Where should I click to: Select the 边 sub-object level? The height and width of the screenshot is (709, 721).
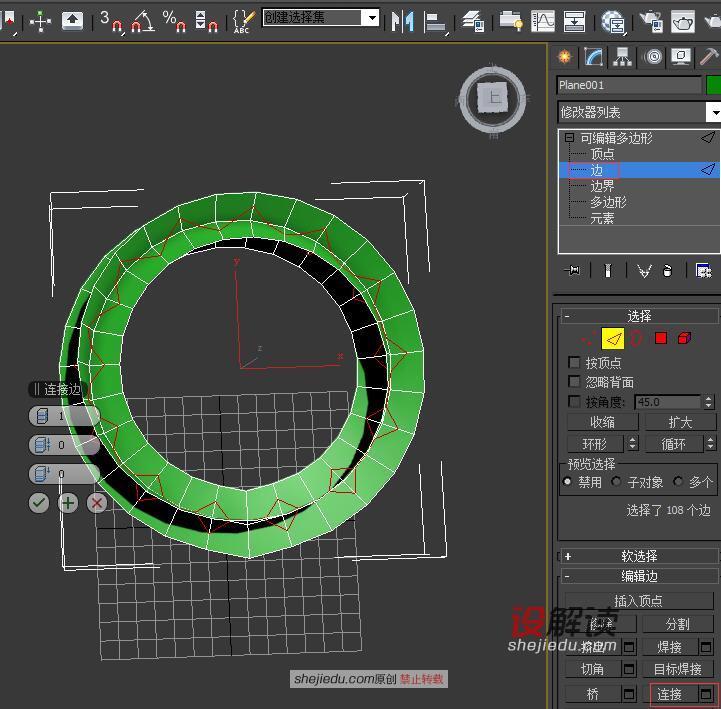tap(596, 171)
